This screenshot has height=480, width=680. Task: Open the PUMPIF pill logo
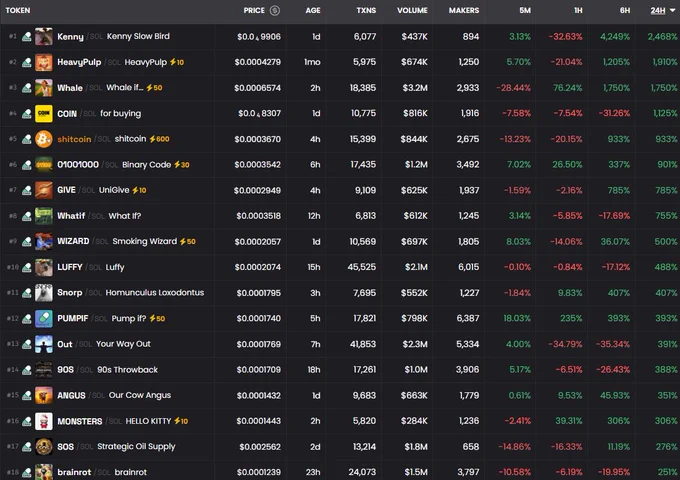tap(44, 319)
